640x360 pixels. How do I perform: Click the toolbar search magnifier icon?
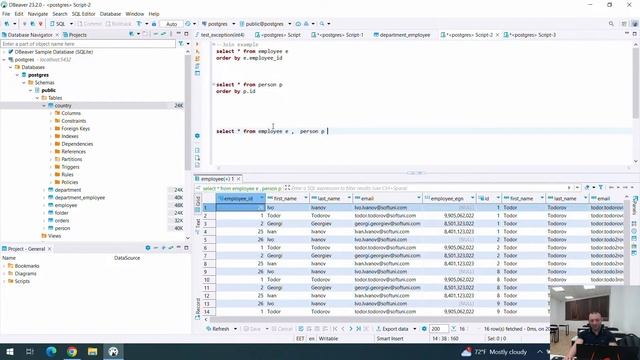click(322, 24)
